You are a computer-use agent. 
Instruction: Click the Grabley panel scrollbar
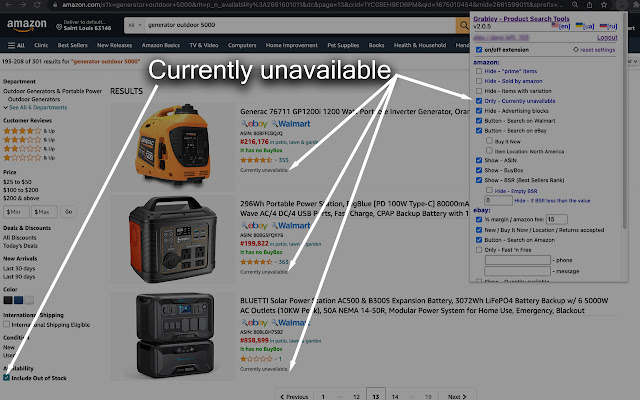point(624,122)
